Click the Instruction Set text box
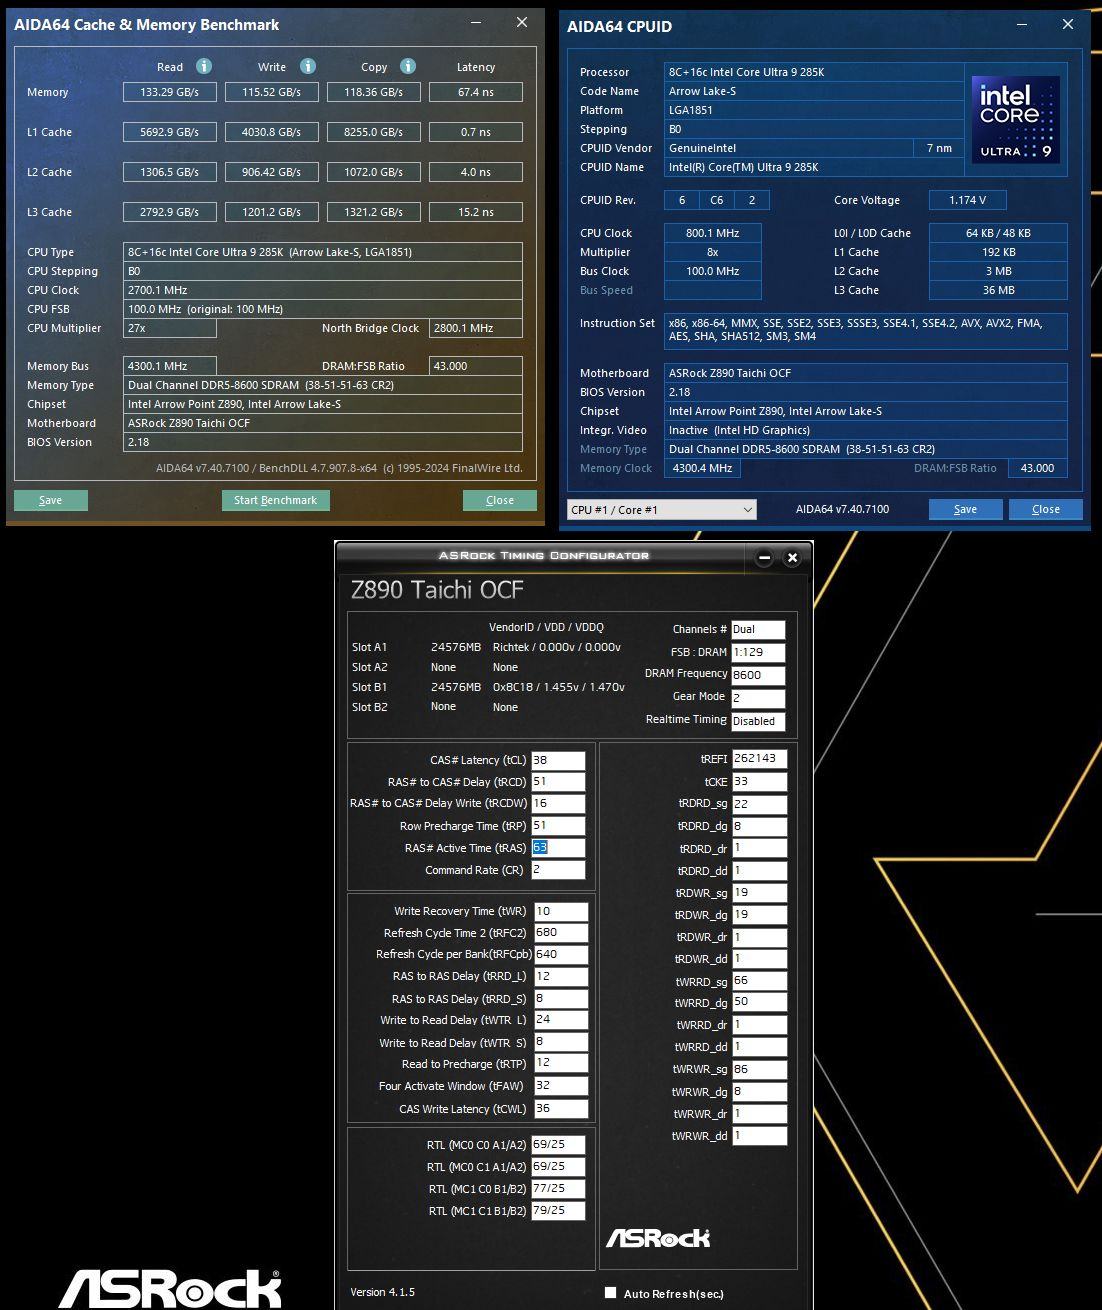 coord(866,331)
